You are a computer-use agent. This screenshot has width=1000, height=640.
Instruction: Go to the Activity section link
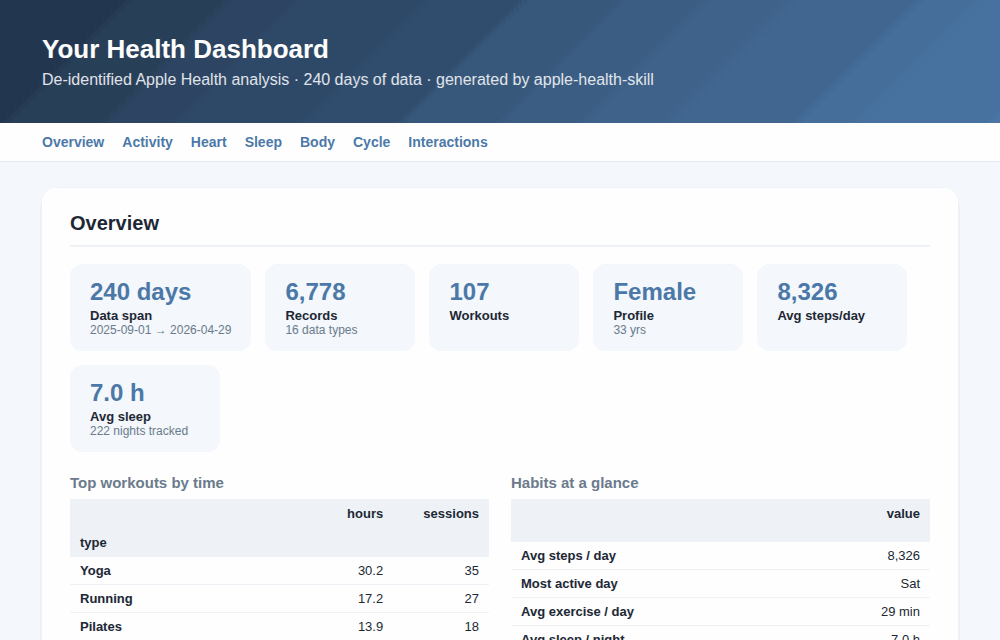pos(147,142)
